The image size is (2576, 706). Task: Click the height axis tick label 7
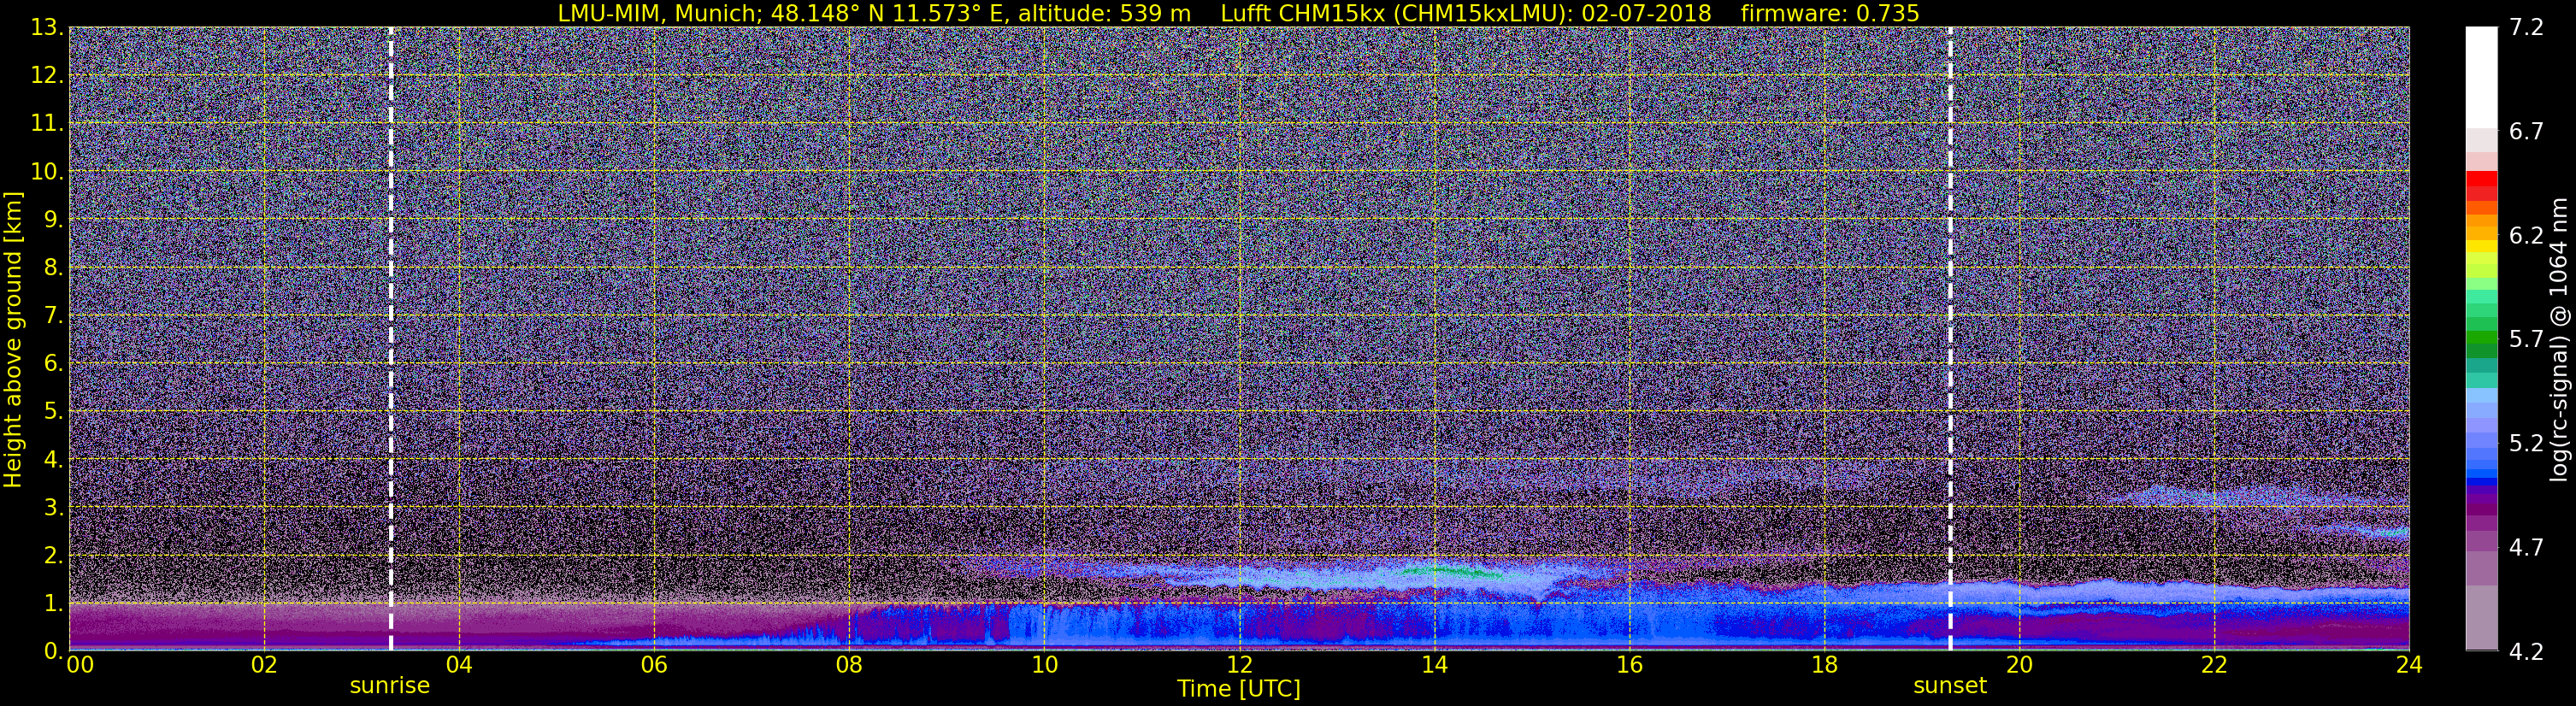(52, 316)
